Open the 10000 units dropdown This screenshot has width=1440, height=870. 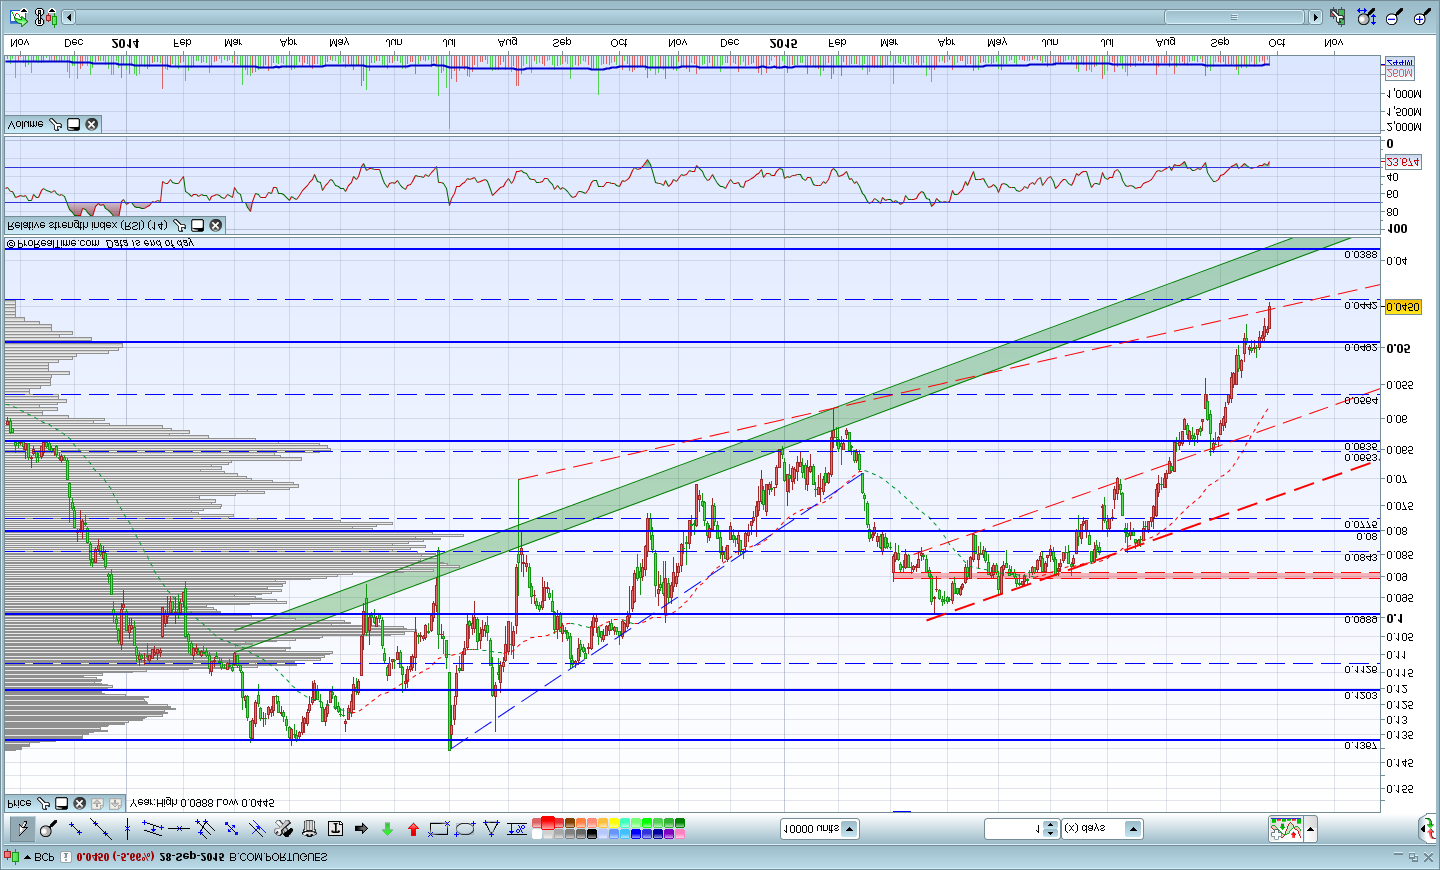point(849,829)
